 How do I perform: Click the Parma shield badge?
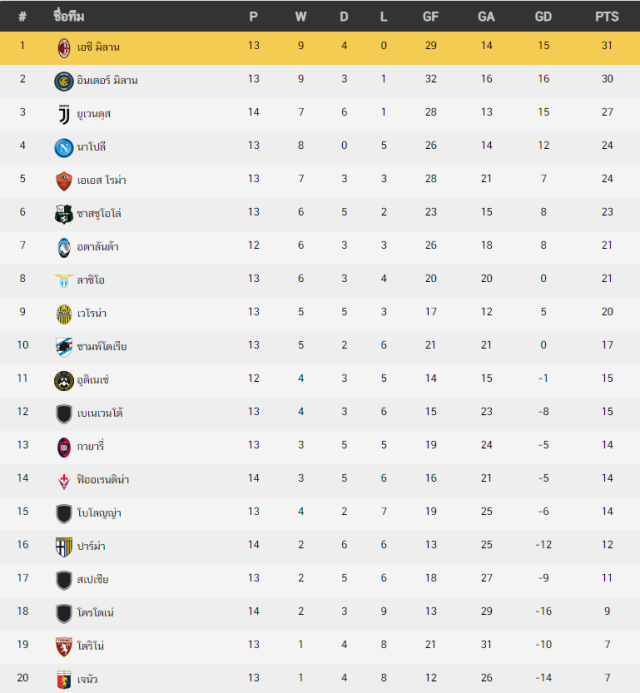pyautogui.click(x=64, y=547)
